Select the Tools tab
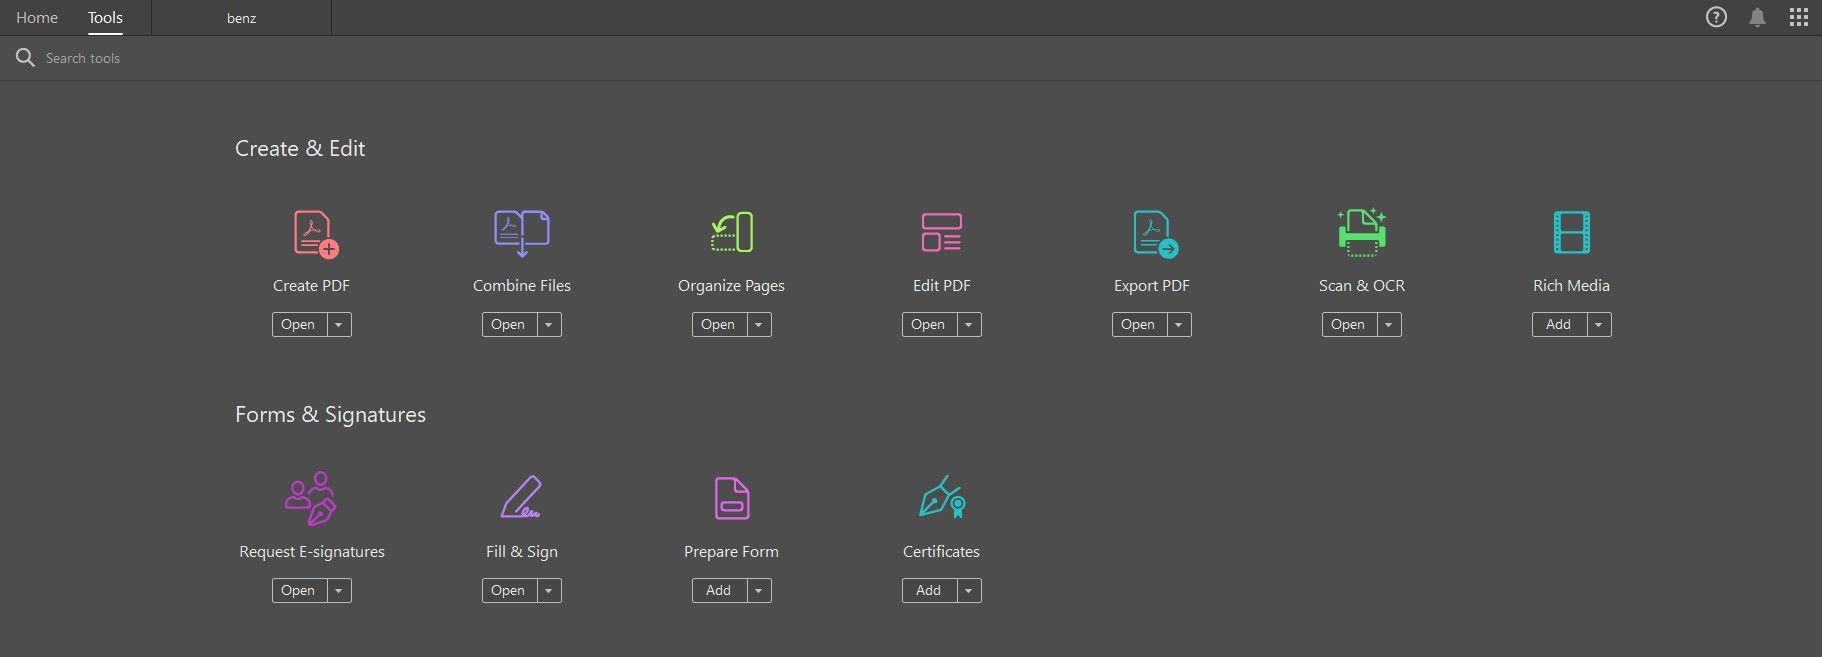 (105, 17)
